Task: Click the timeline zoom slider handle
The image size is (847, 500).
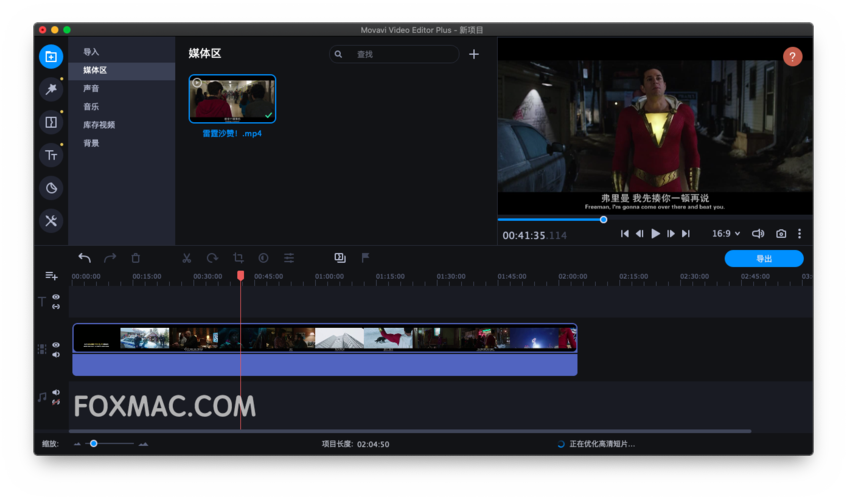Action: click(x=93, y=444)
